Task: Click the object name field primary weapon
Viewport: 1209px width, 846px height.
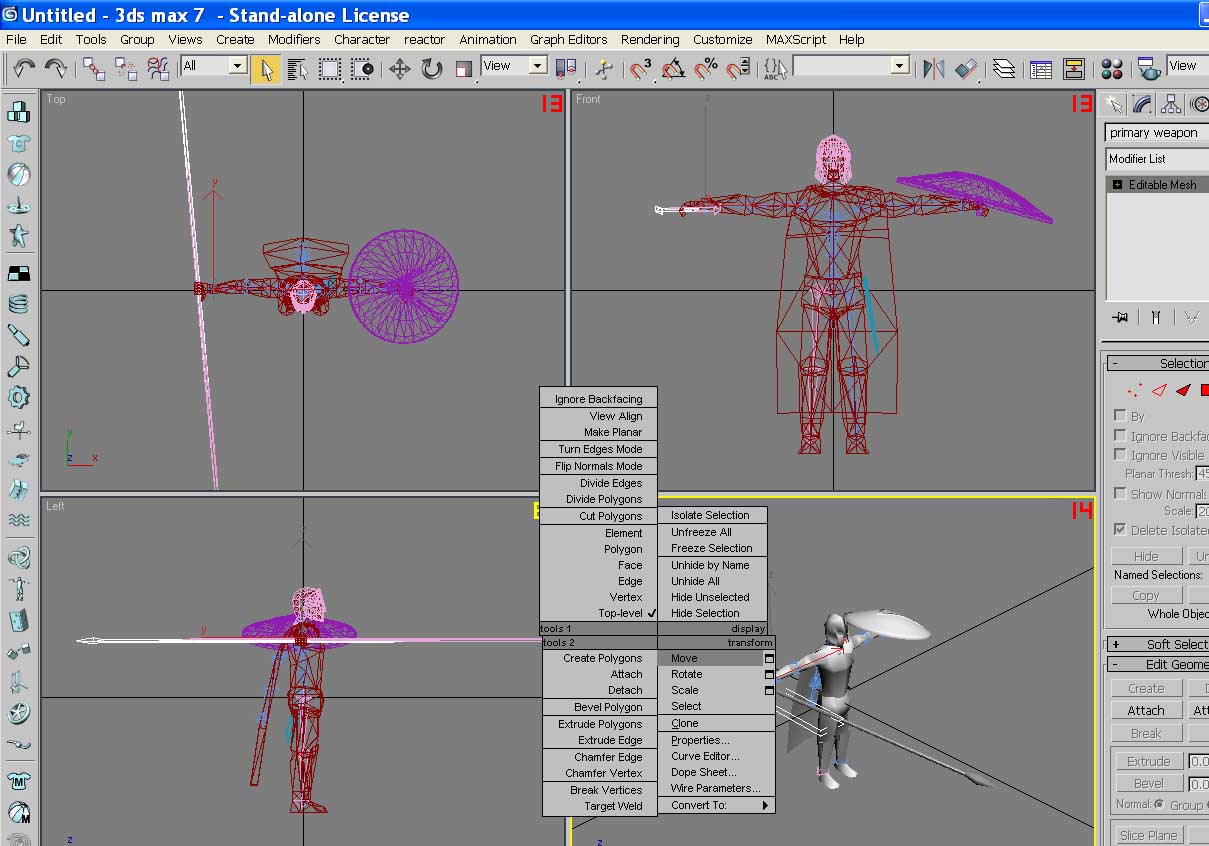Action: [1157, 133]
